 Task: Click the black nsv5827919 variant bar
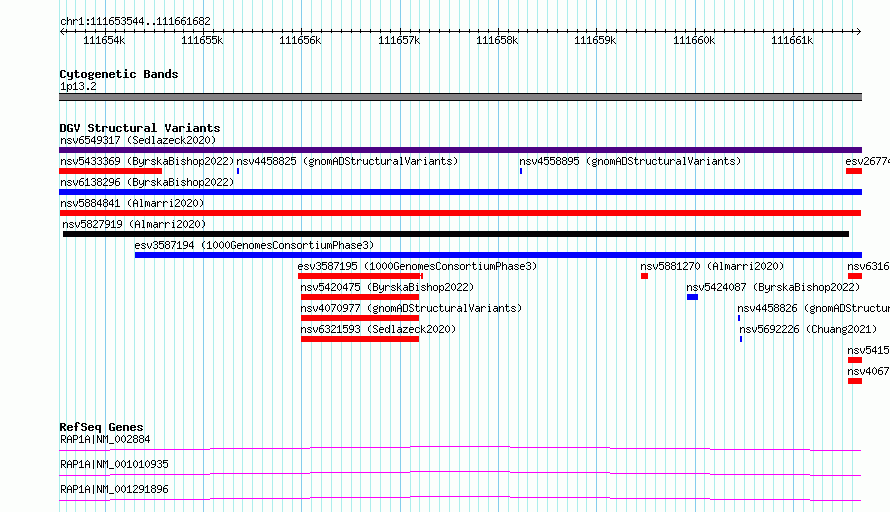(456, 234)
